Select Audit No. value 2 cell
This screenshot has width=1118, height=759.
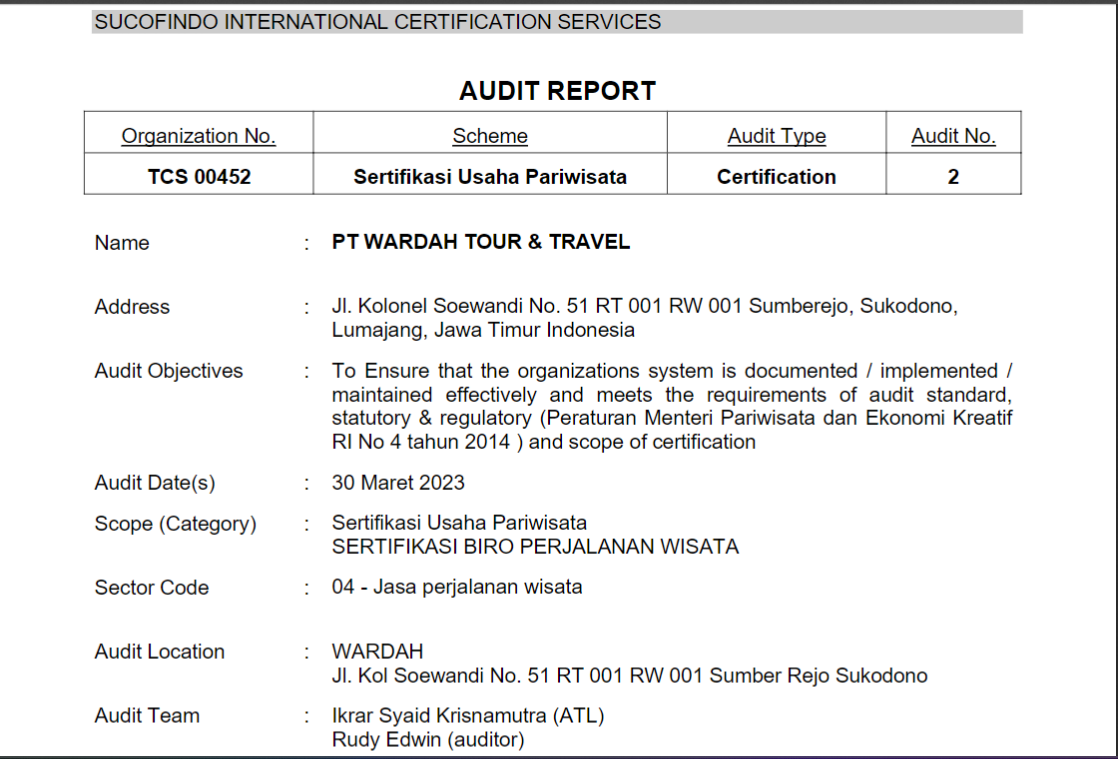tap(953, 177)
